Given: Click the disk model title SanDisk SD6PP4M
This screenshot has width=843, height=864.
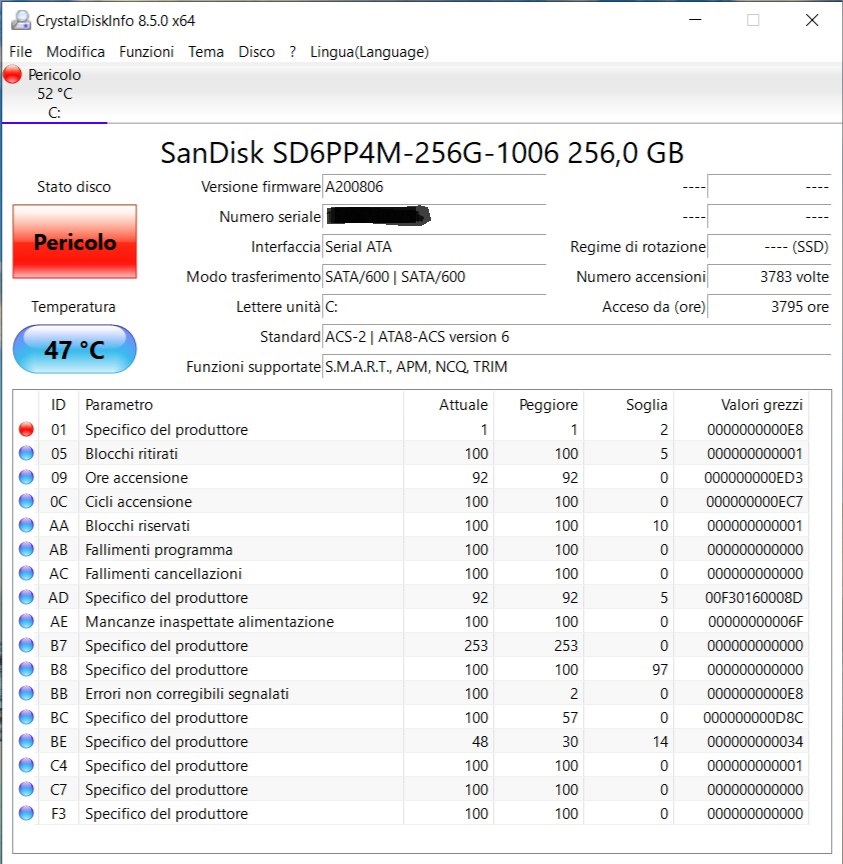Looking at the screenshot, I should (x=422, y=153).
